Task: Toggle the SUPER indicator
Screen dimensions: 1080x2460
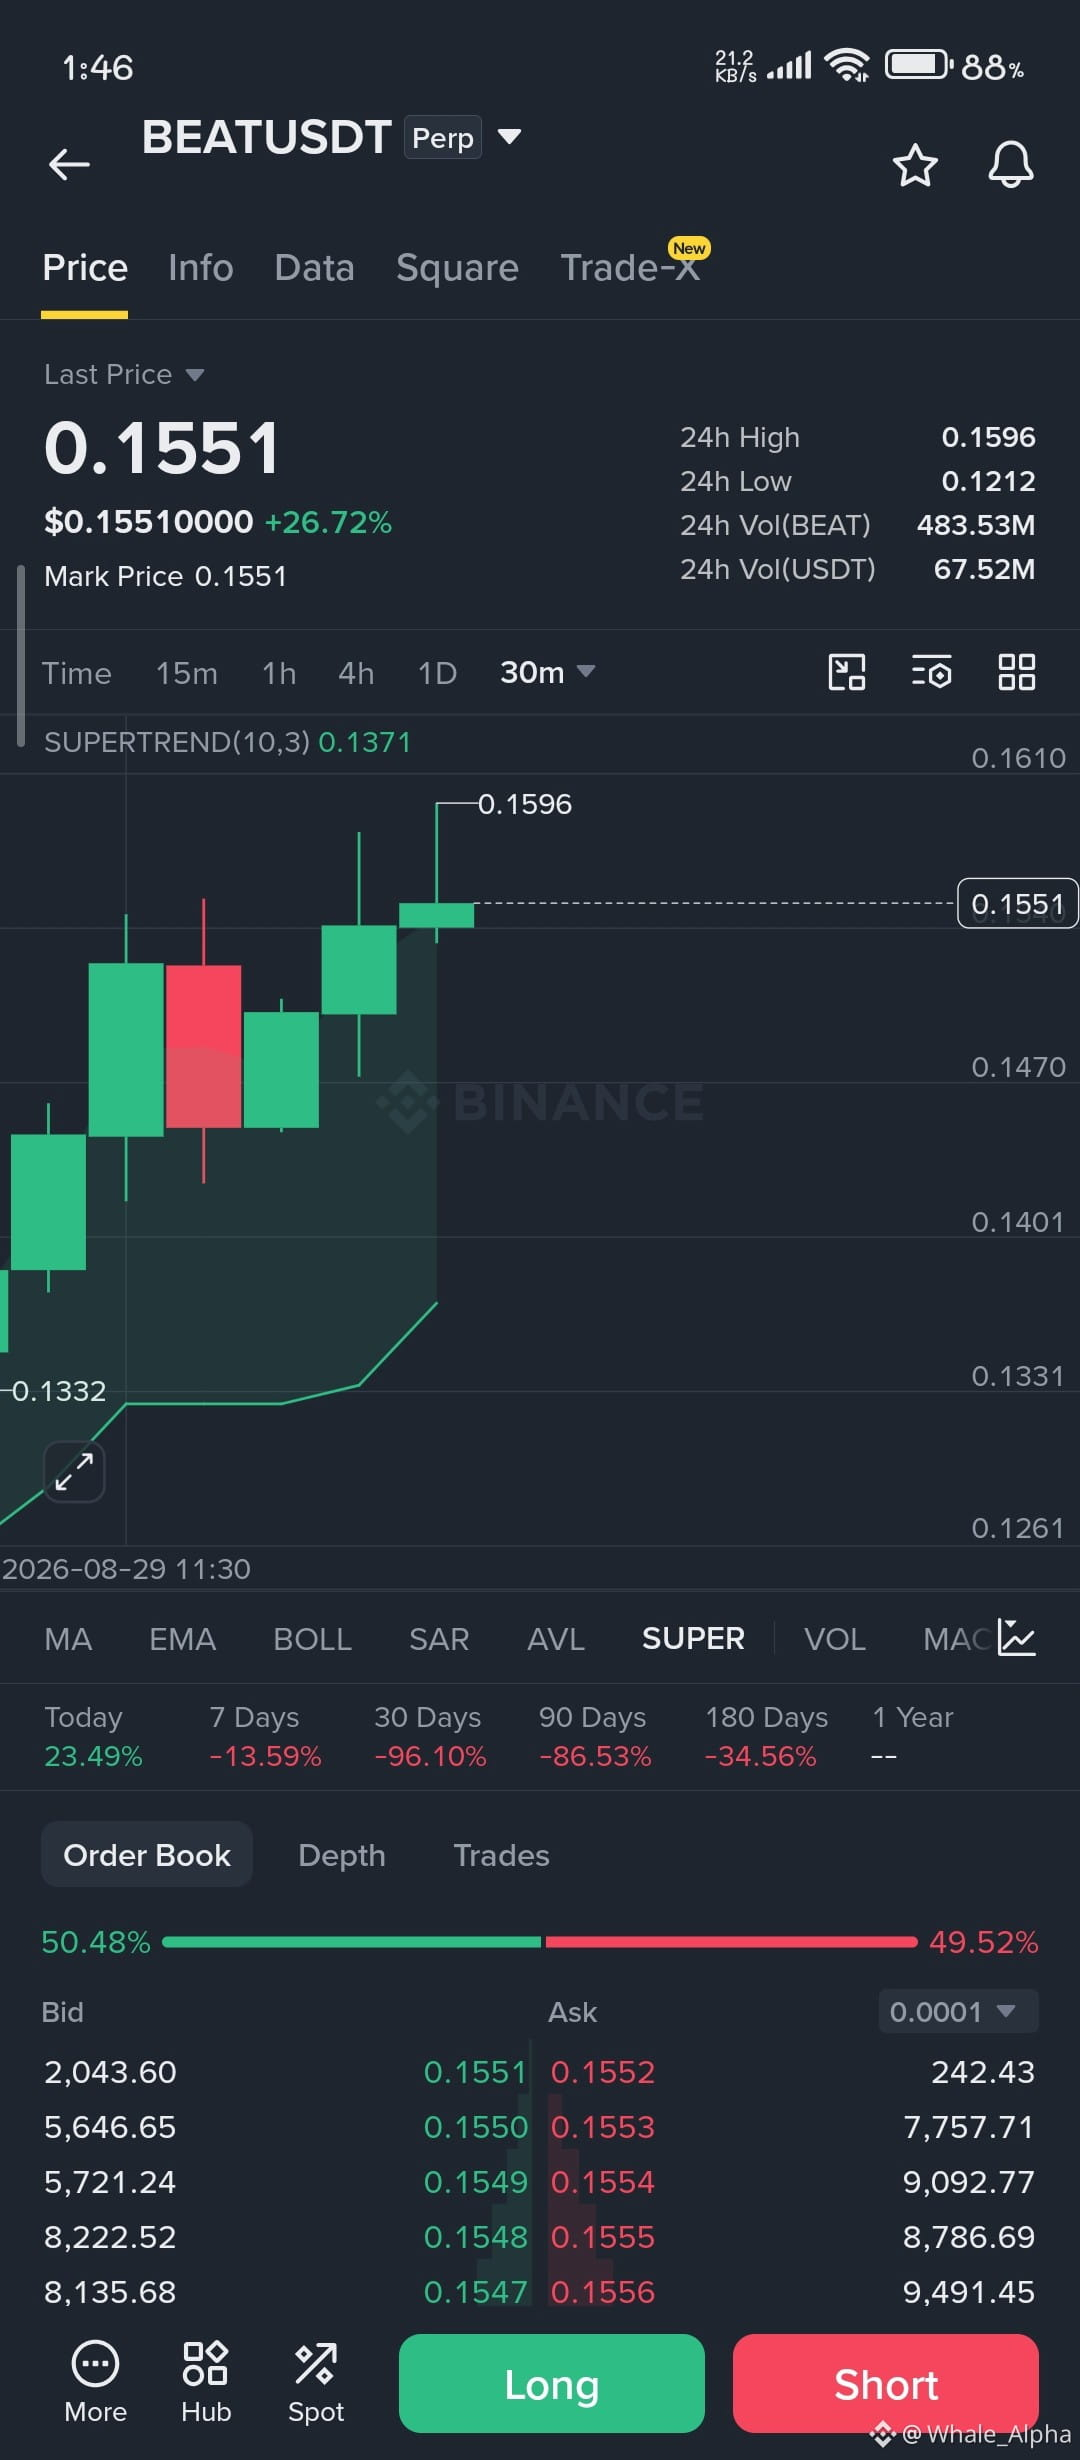Action: click(x=693, y=1638)
